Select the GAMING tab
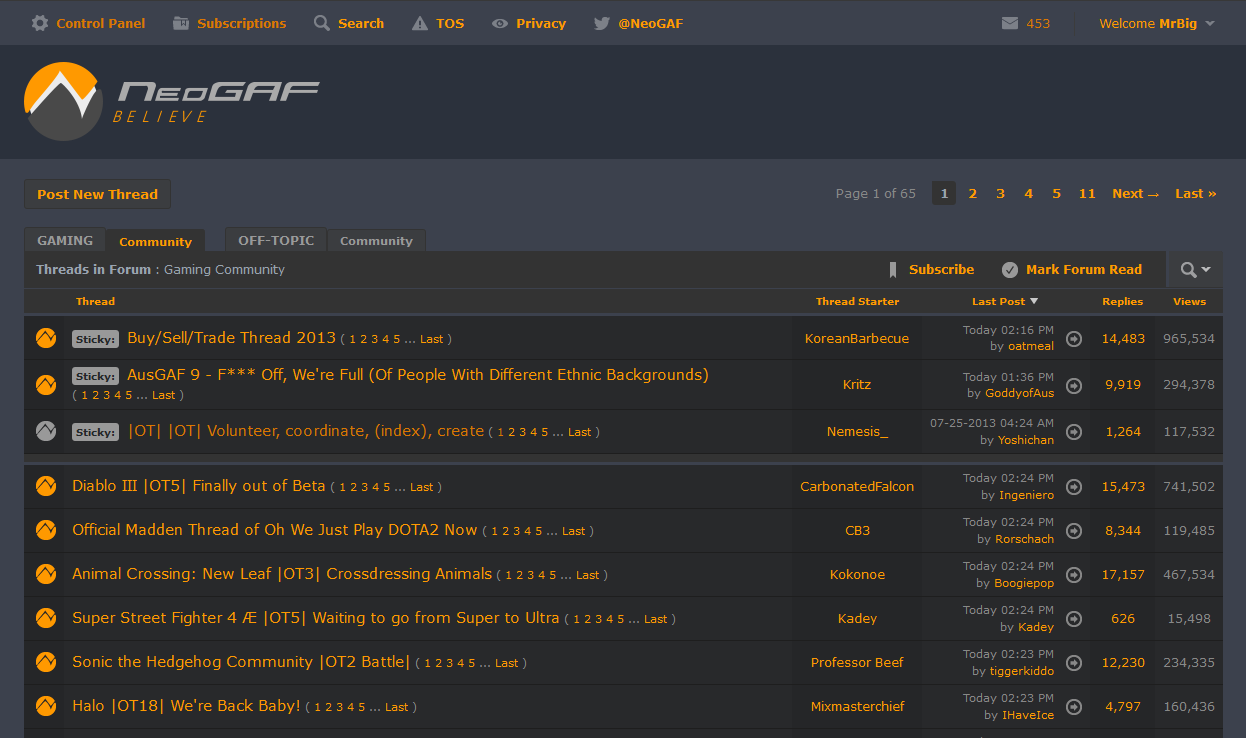The width and height of the screenshot is (1246, 738). click(x=64, y=240)
